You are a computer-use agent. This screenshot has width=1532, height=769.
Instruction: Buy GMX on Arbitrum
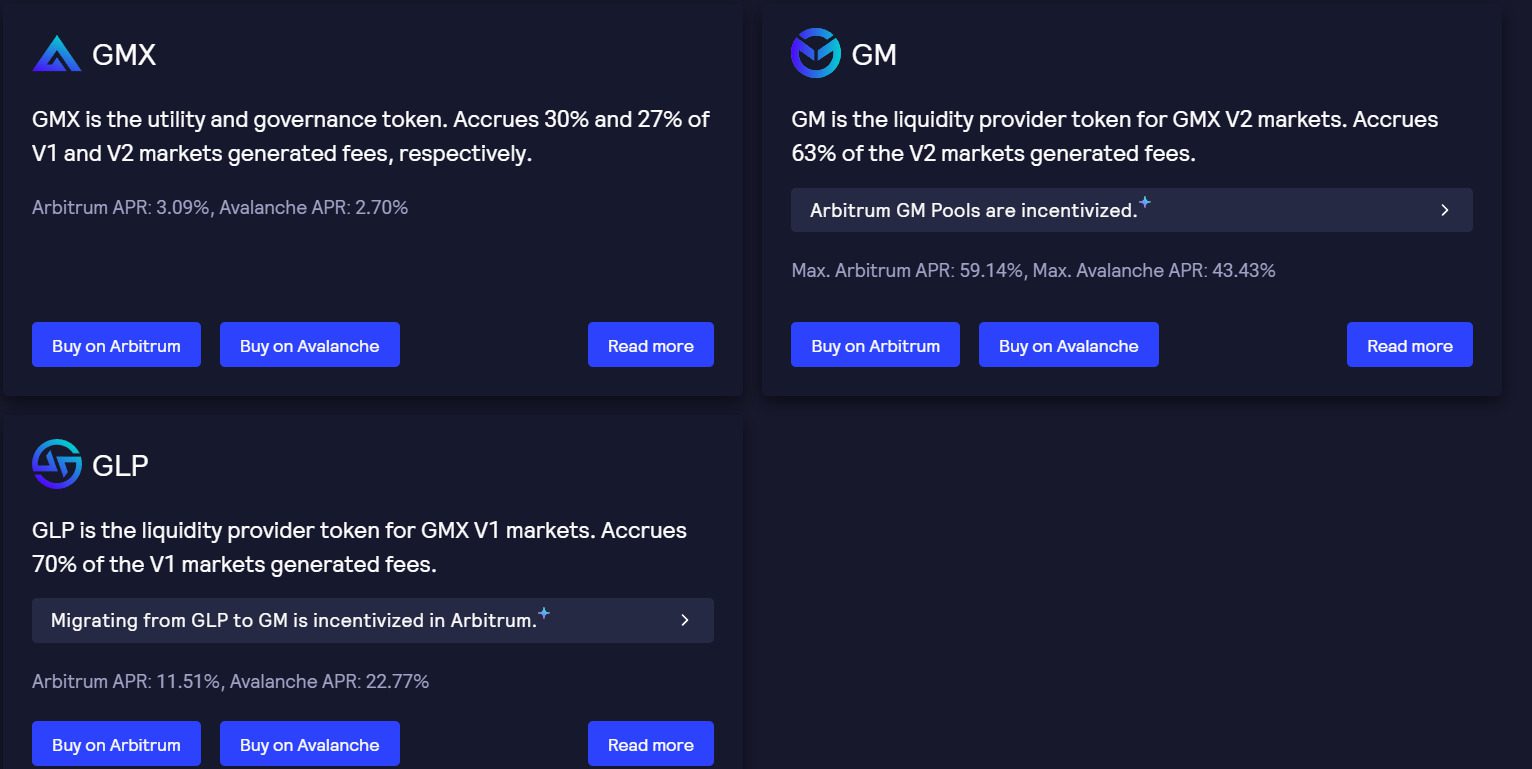[116, 345]
